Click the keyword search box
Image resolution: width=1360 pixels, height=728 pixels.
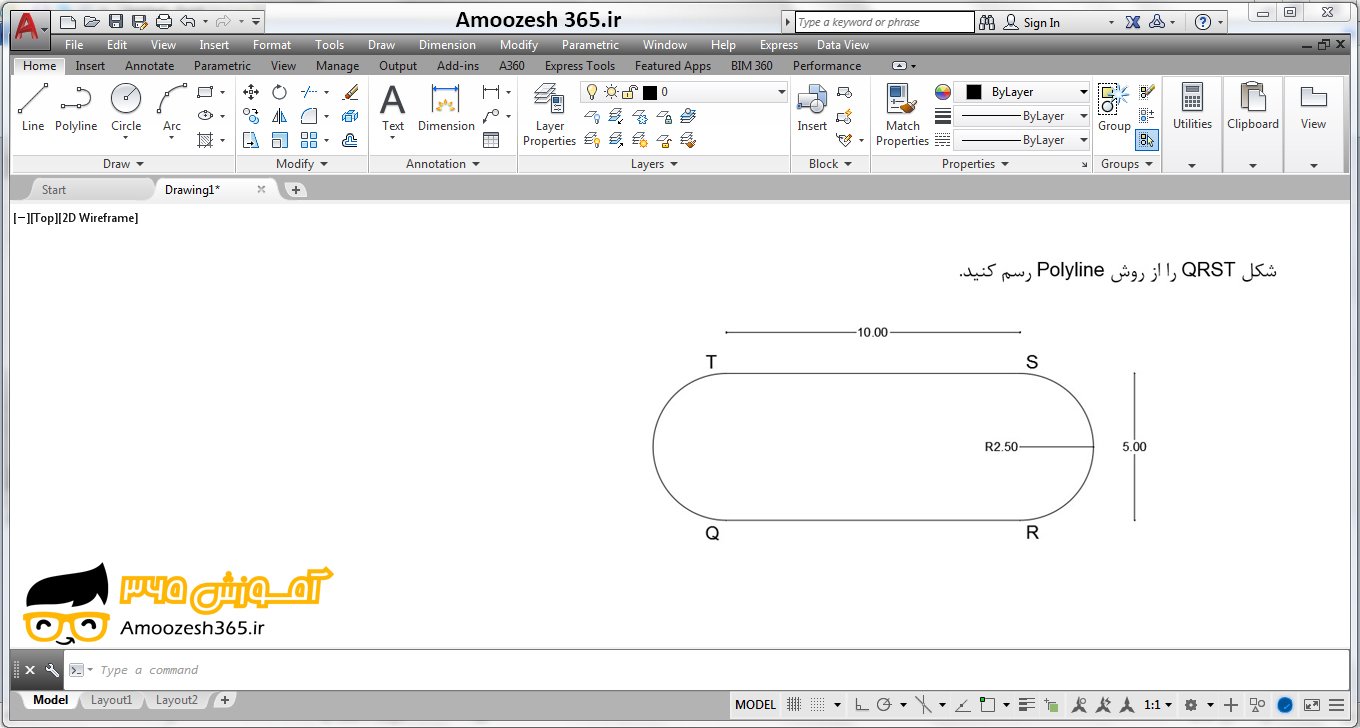click(x=884, y=22)
